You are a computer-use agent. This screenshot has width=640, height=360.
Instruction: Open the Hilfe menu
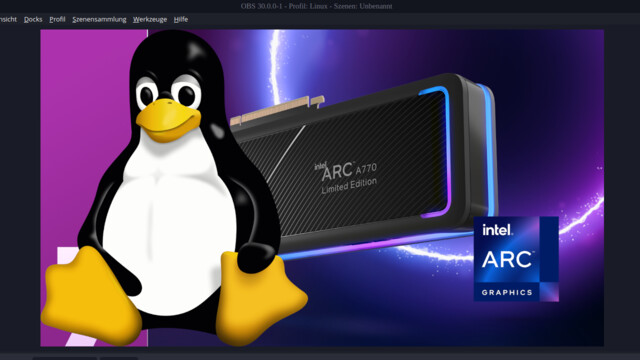point(181,19)
